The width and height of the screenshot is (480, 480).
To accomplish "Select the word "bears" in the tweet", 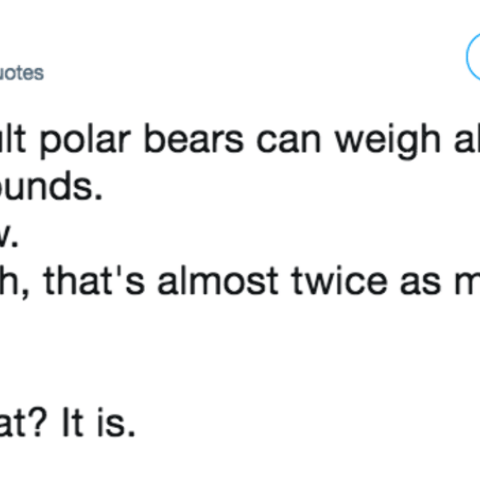I will 194,139.
